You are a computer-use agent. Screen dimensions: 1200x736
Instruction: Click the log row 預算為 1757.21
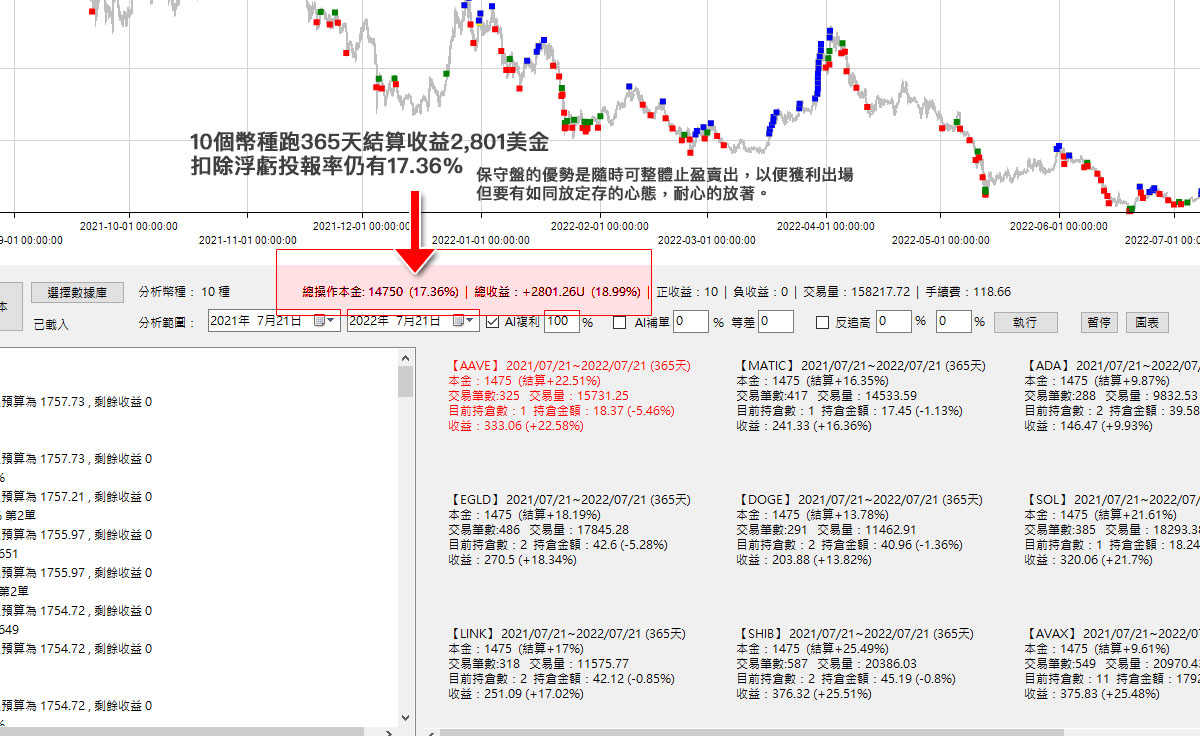(76, 496)
